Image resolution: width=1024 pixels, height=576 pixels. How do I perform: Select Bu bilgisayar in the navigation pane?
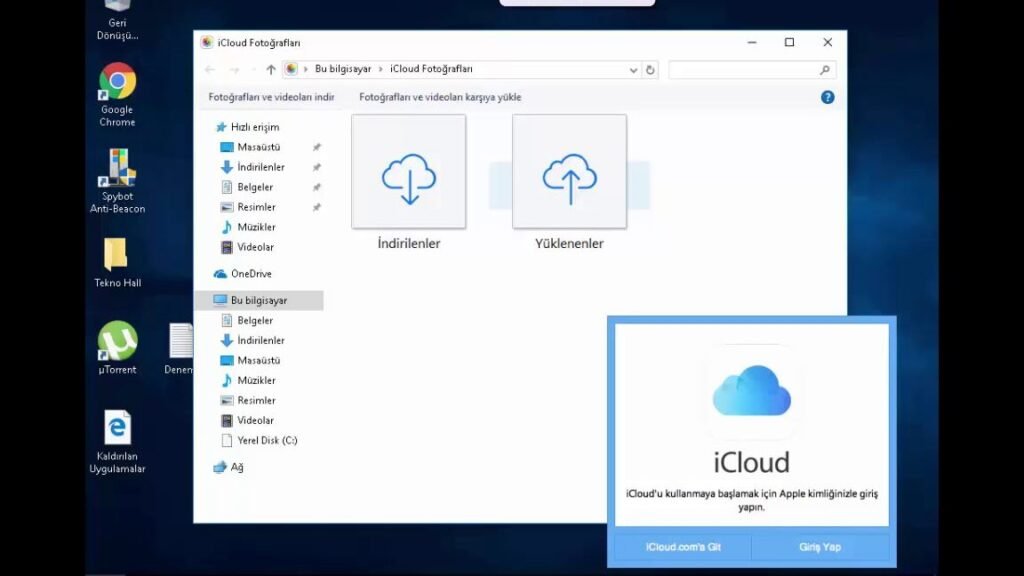click(259, 300)
